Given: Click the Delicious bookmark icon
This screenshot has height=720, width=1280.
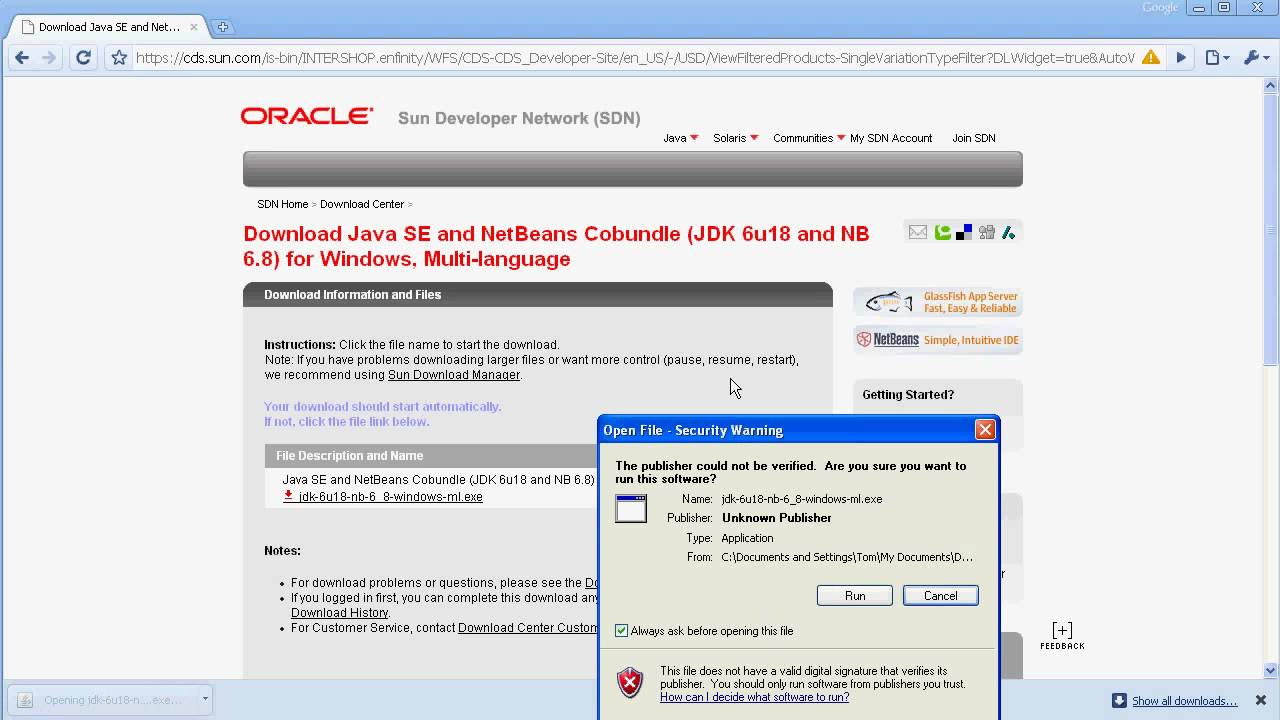Looking at the screenshot, I should pyautogui.click(x=964, y=233).
